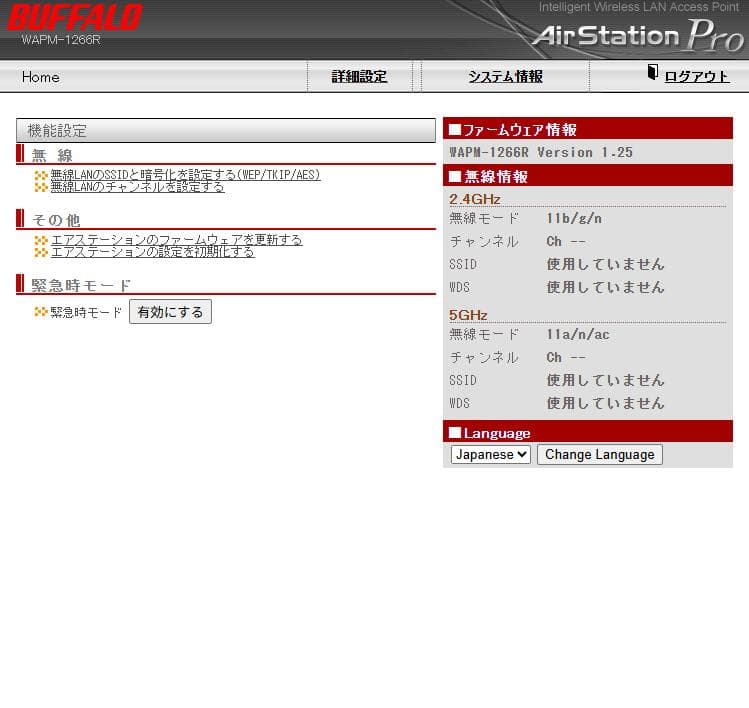Click the 2.4GHz heading

click(x=475, y=199)
